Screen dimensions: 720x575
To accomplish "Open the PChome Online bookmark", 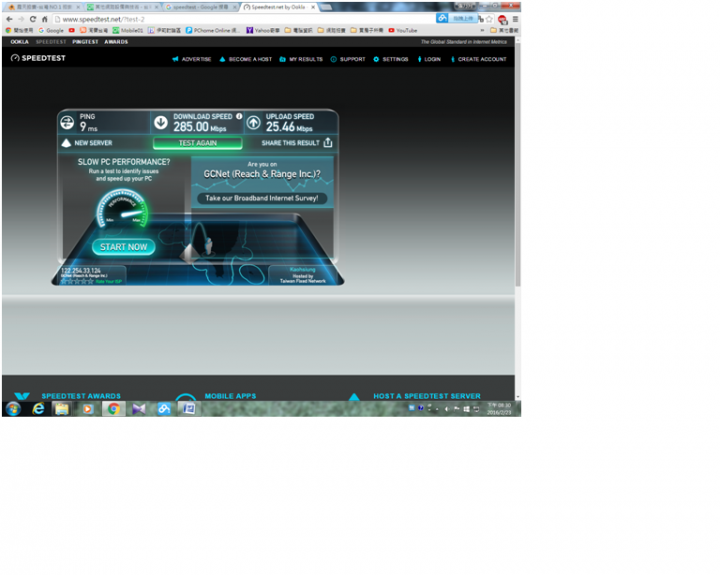I will click(213, 30).
